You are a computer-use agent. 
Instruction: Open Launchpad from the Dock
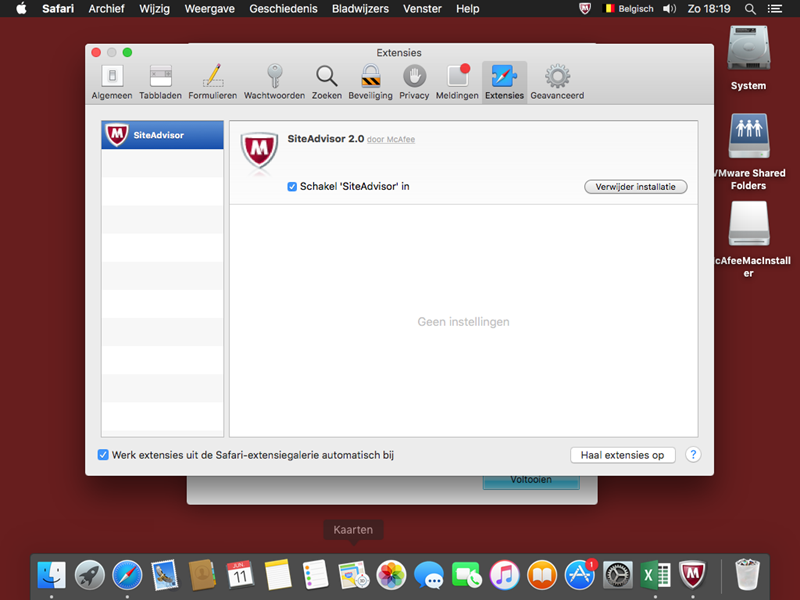coord(89,574)
